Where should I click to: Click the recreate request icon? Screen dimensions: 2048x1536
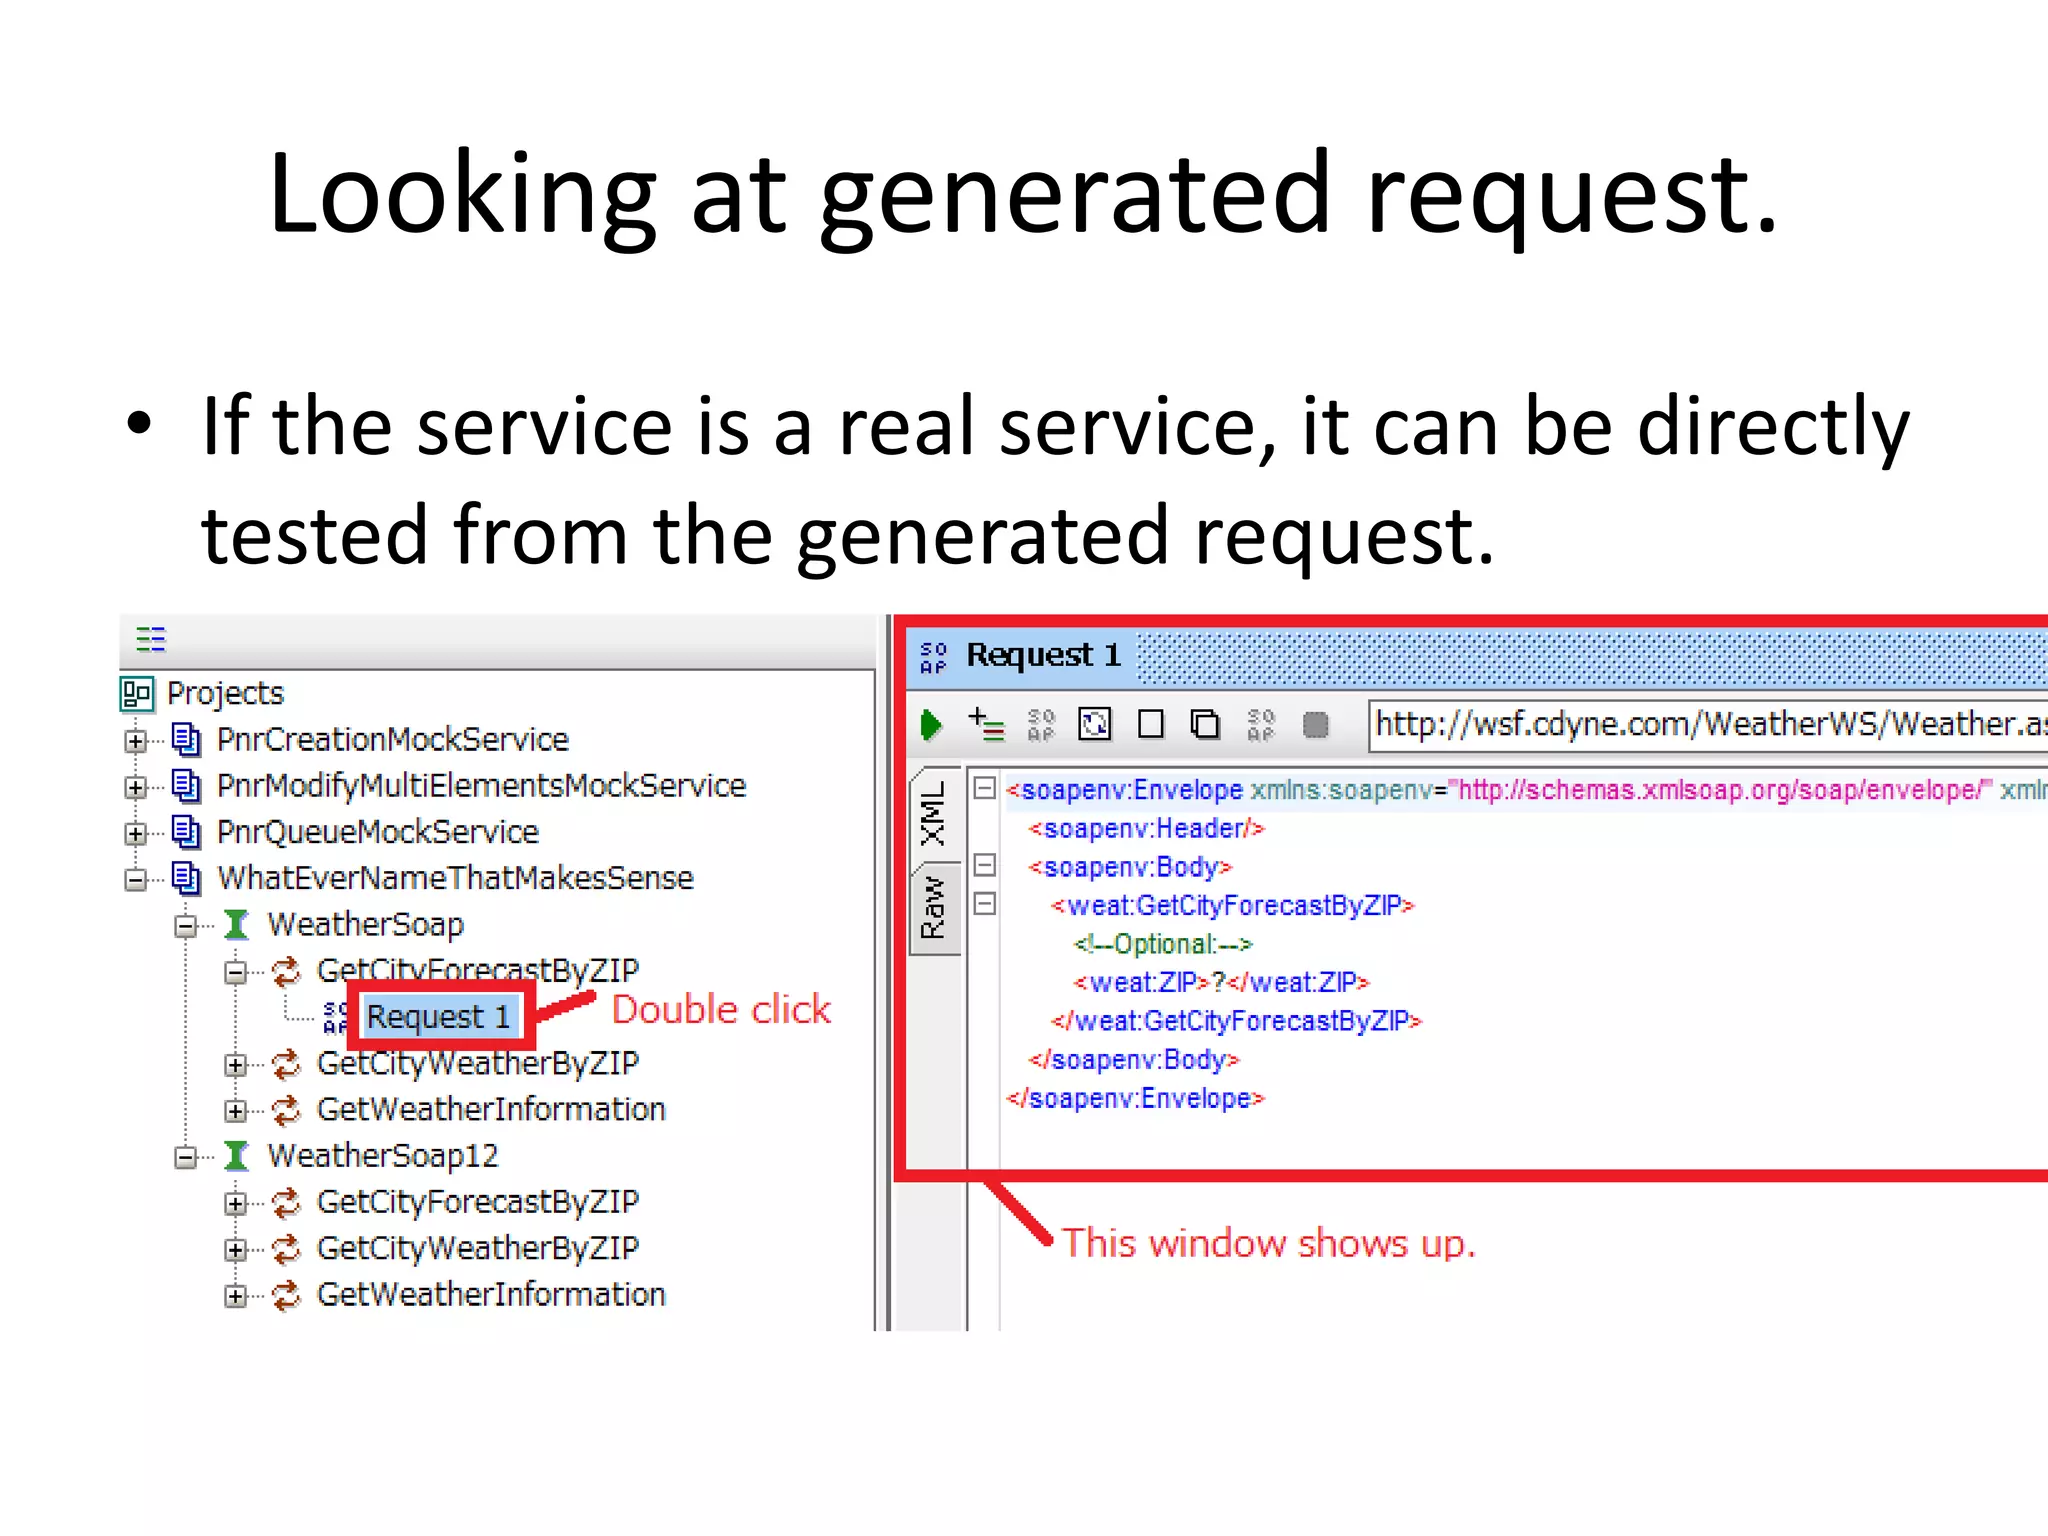pos(1095,724)
